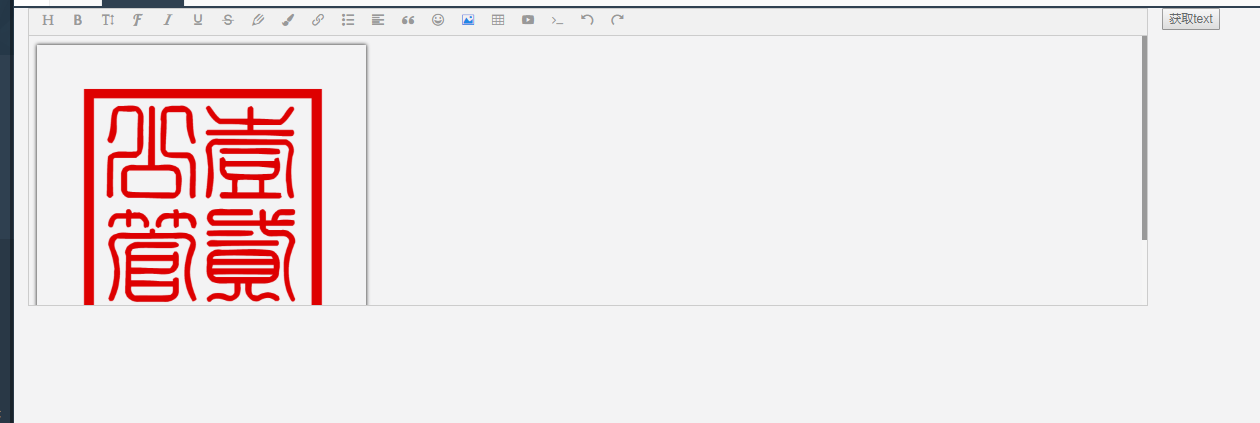Insert a code block

click(x=558, y=20)
